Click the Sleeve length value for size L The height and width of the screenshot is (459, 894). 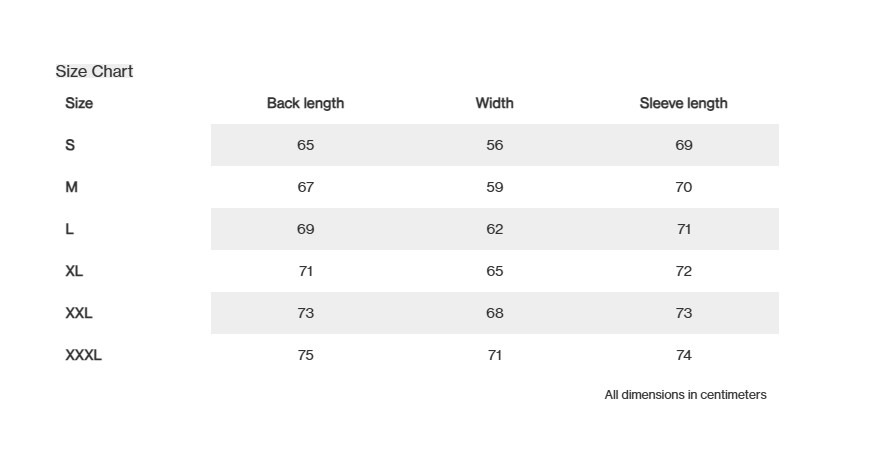(683, 229)
